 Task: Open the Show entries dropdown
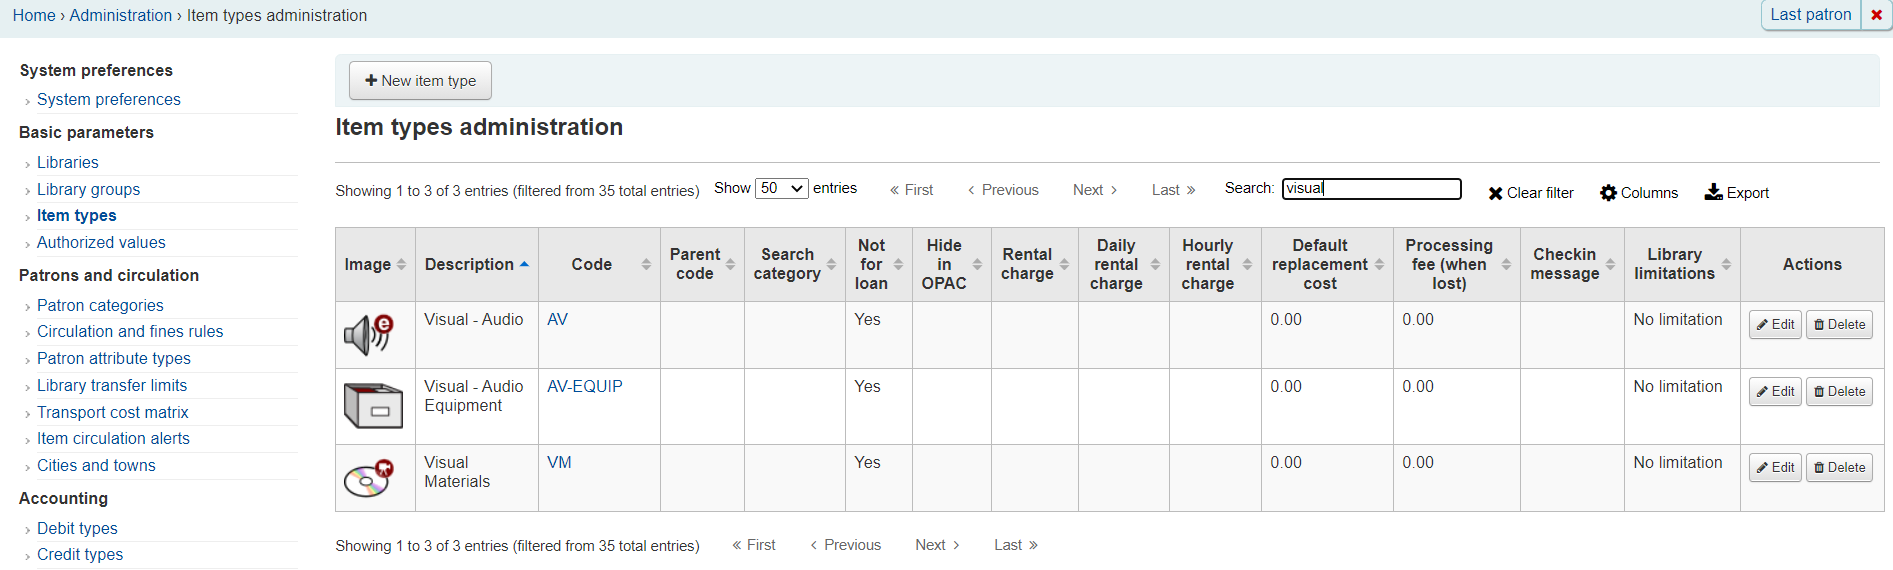click(x=782, y=188)
